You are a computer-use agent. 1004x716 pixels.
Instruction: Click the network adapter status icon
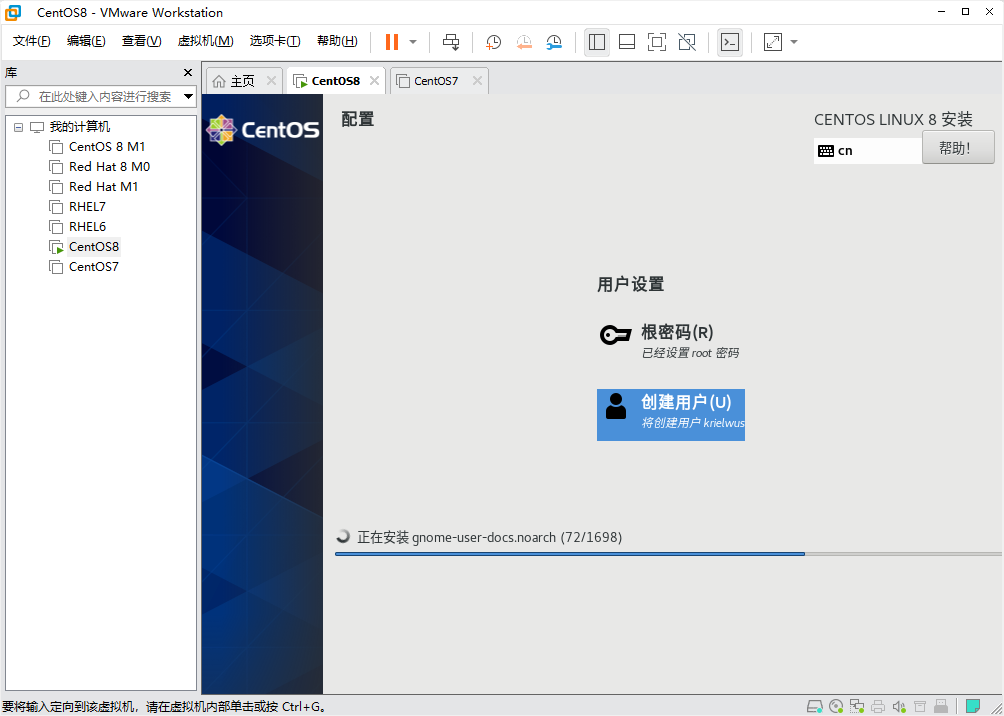point(857,706)
